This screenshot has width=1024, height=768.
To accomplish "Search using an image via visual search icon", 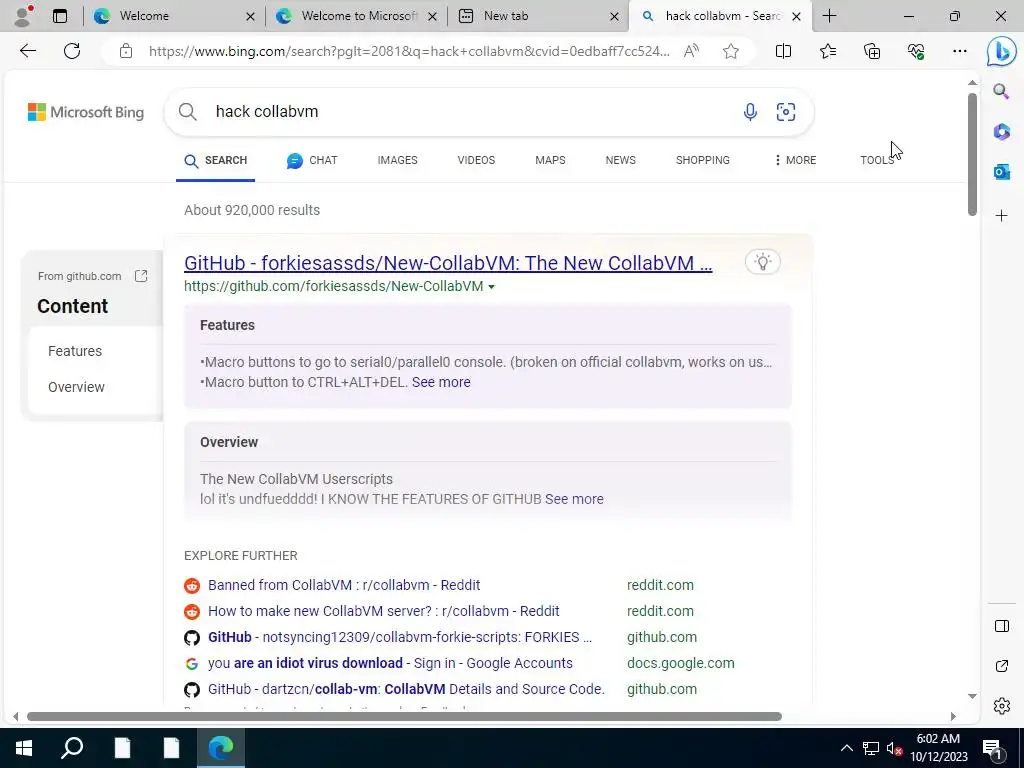I will pos(786,112).
